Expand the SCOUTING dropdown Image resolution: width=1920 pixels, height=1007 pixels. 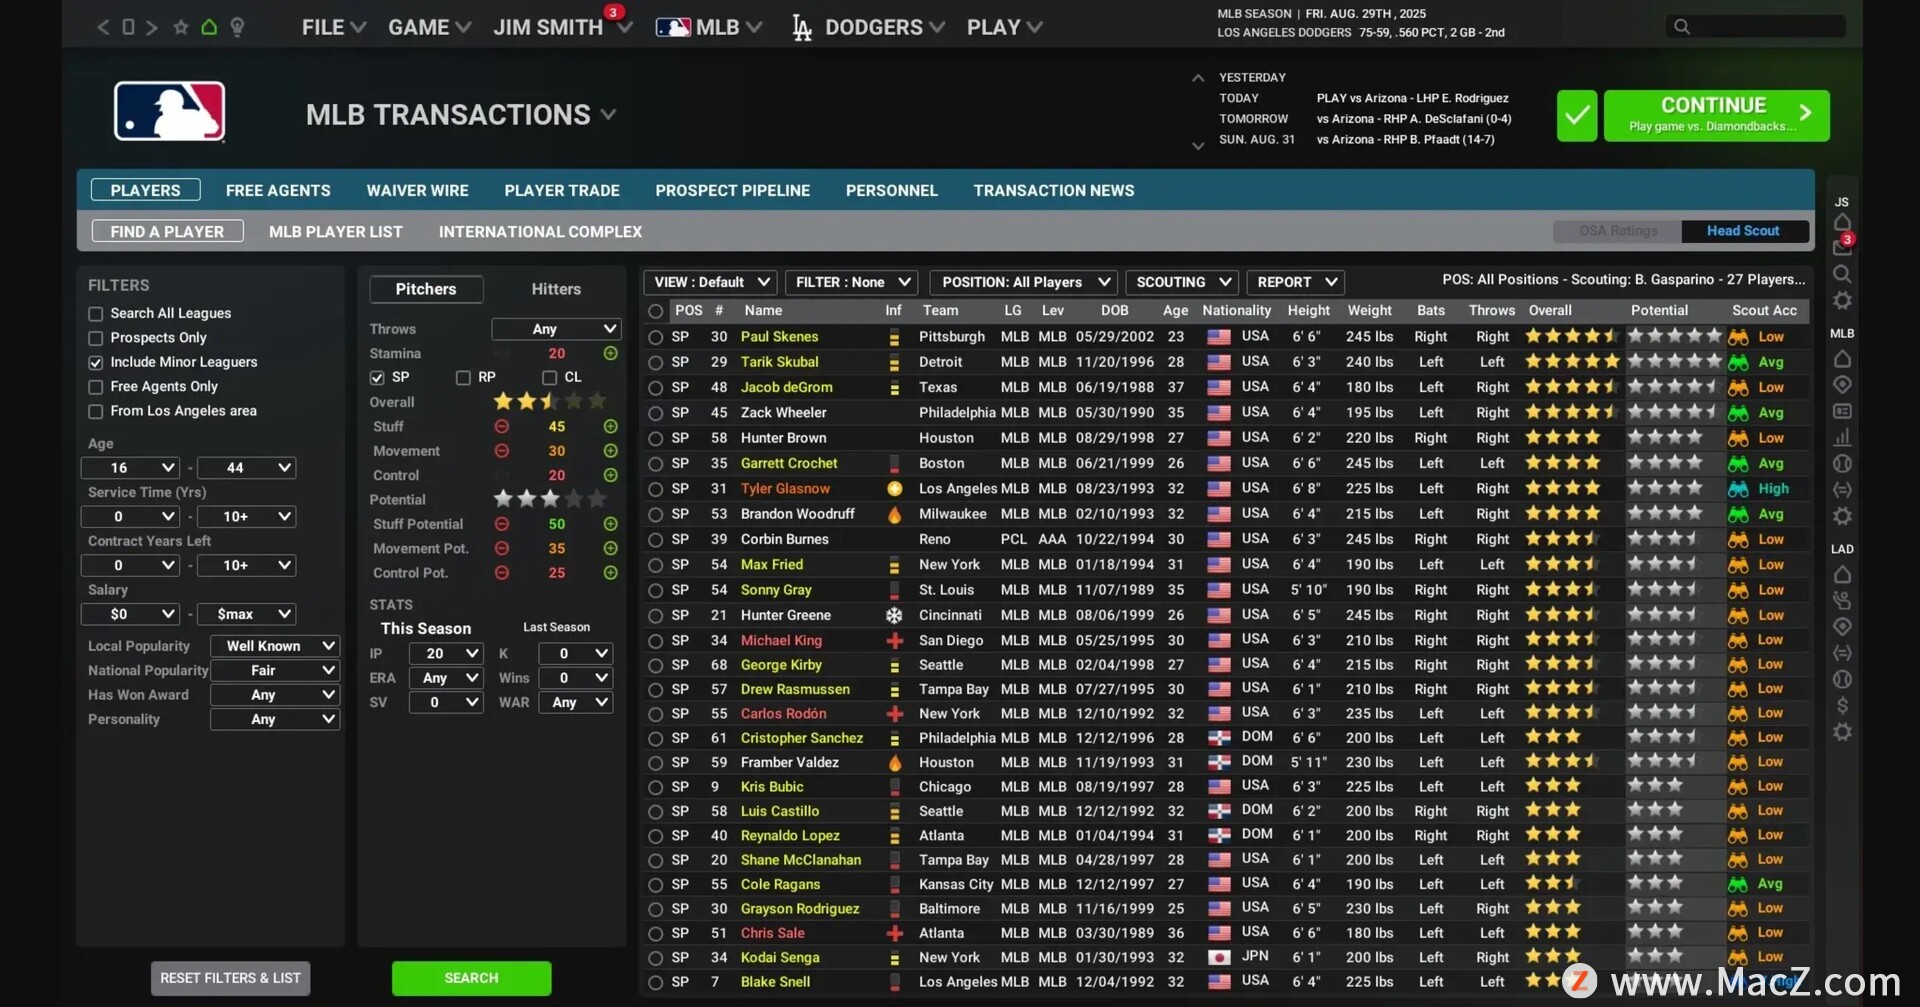1182,282
